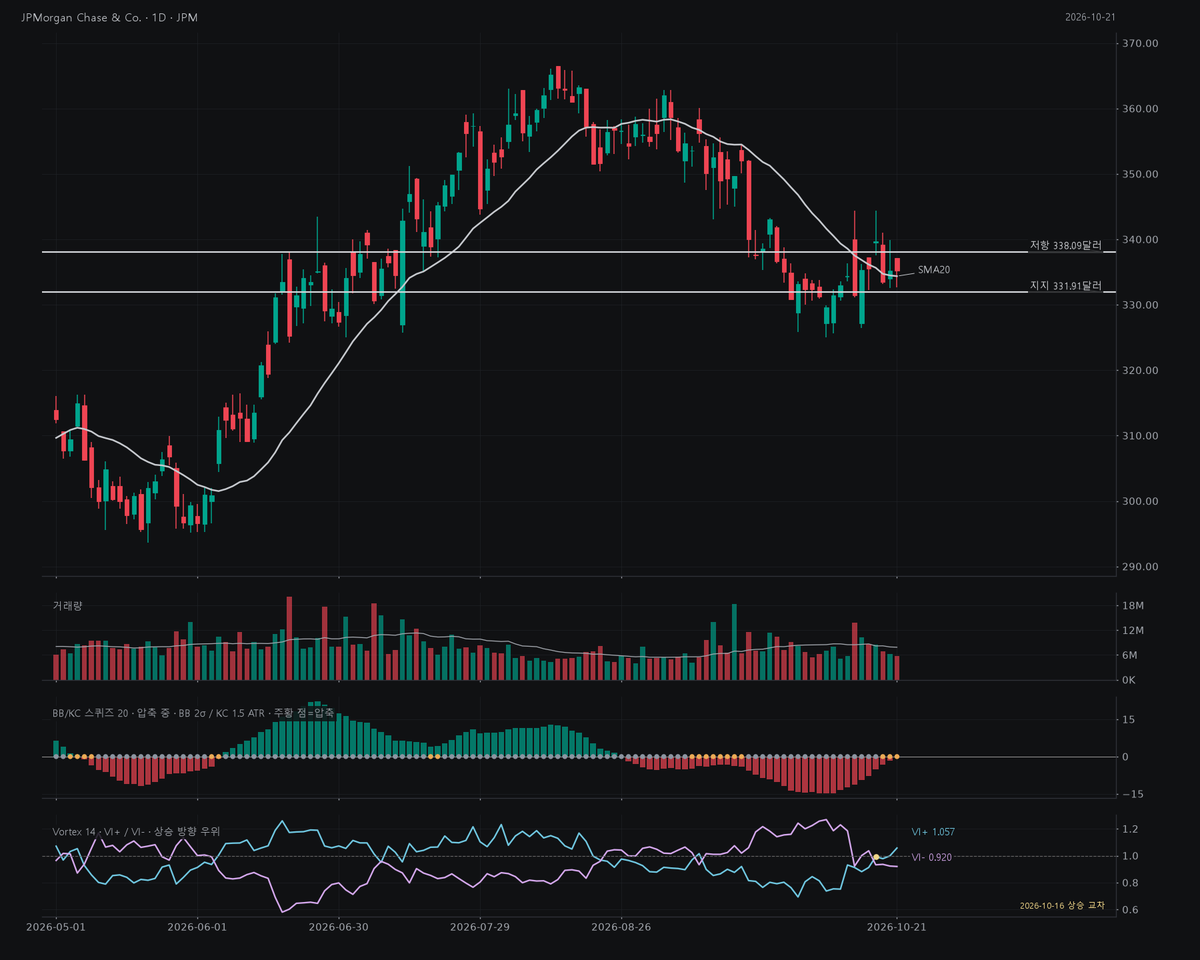Click the 0K volume axis label
1200x960 pixels.
click(x=1131, y=681)
